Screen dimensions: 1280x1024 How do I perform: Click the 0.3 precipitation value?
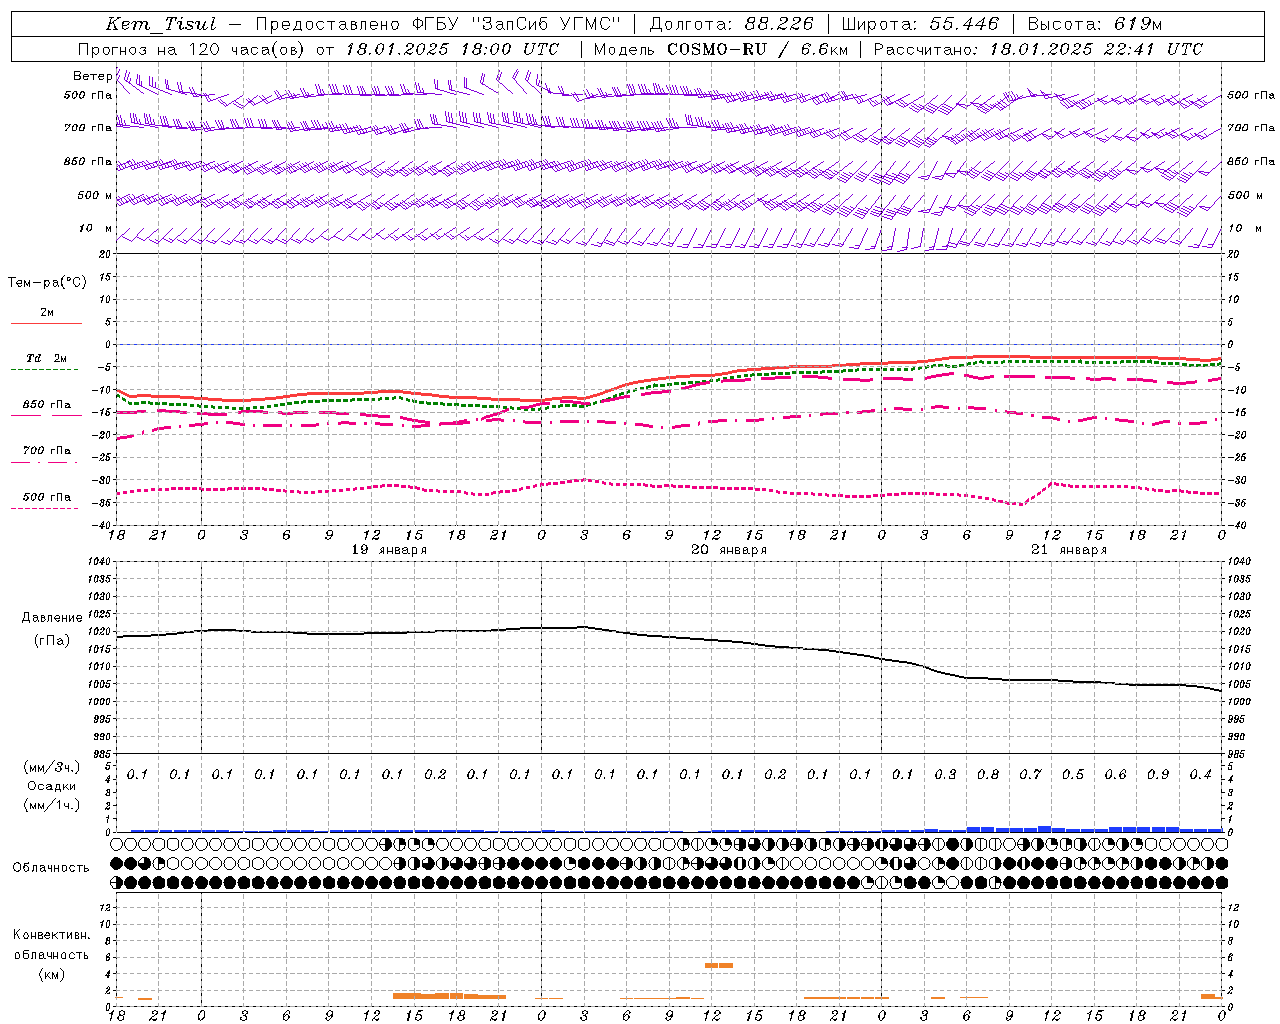[x=945, y=774]
